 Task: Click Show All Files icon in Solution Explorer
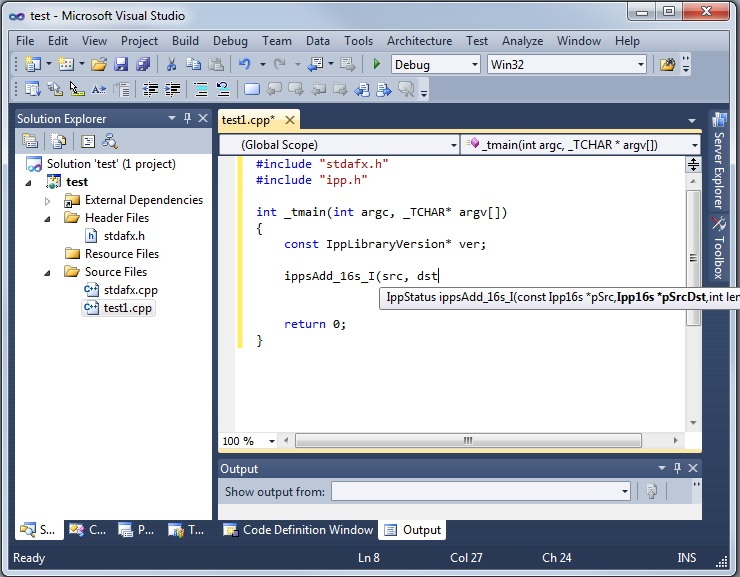pyautogui.click(x=59, y=141)
